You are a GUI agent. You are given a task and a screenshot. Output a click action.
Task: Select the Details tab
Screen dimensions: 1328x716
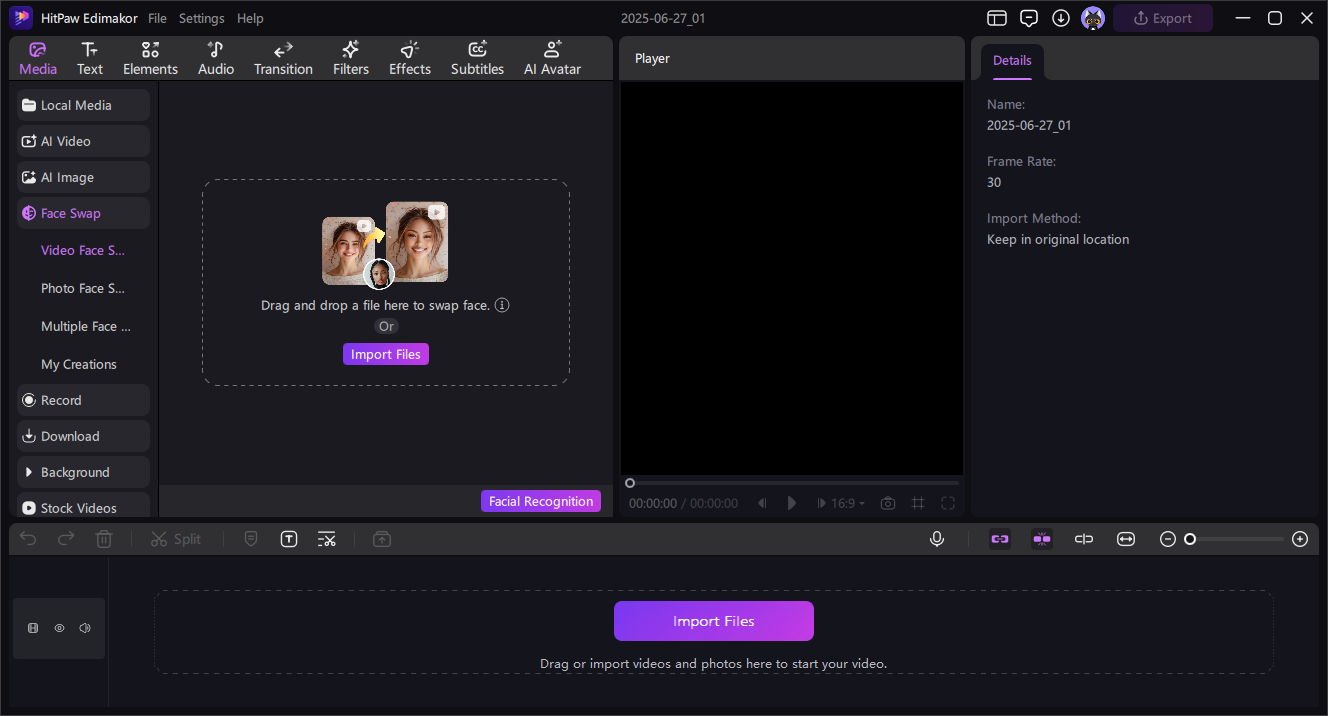click(1012, 61)
